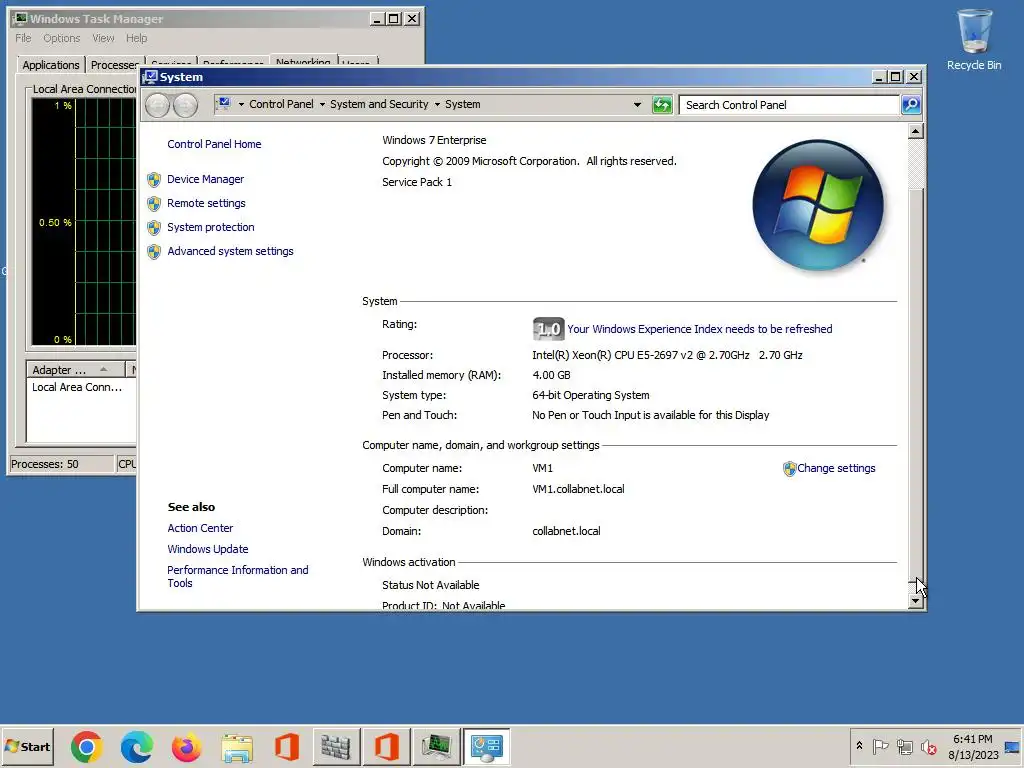Click the scrollbar down arrow in System window
This screenshot has height=768, width=1024.
click(916, 601)
